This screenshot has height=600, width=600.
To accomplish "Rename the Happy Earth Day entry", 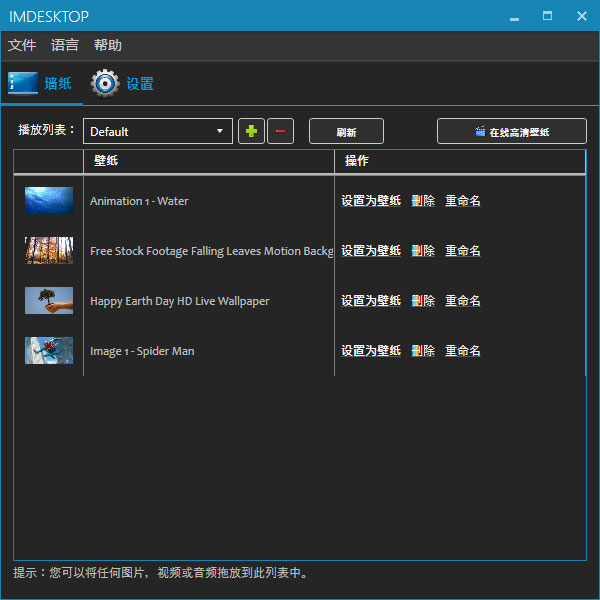I will coord(463,301).
